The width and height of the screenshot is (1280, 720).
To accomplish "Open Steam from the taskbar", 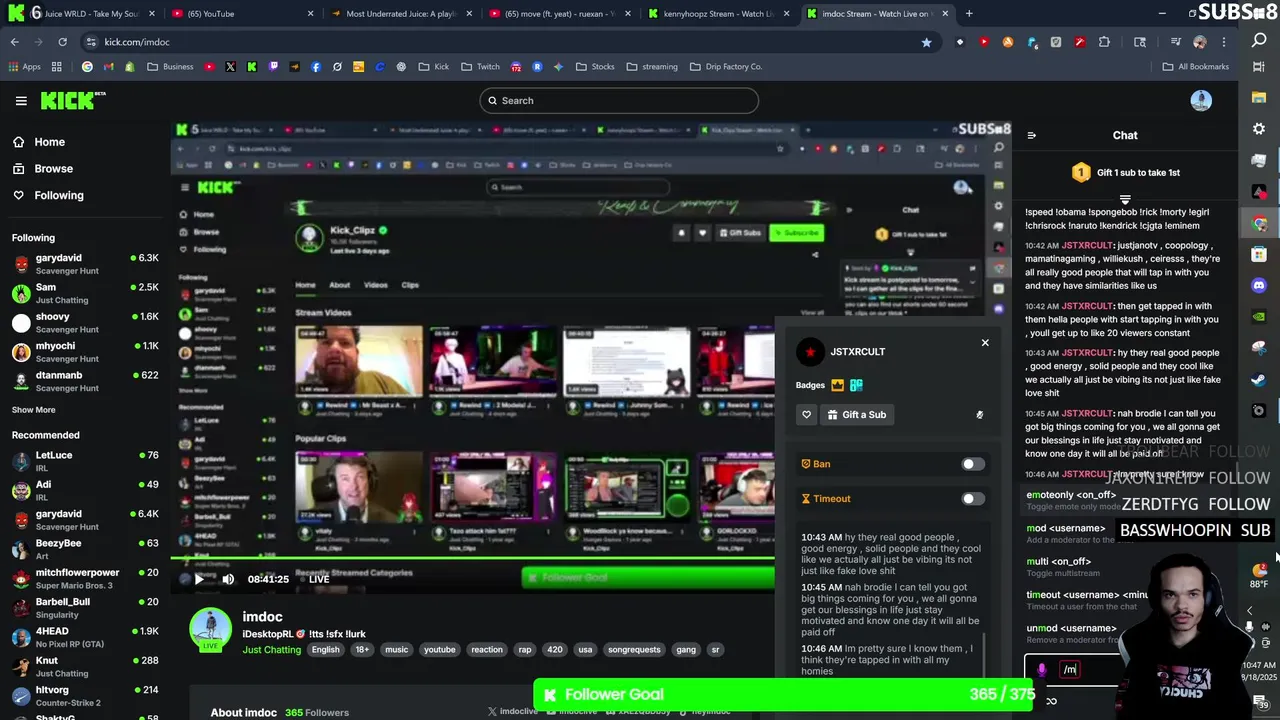I will pos(1259,379).
